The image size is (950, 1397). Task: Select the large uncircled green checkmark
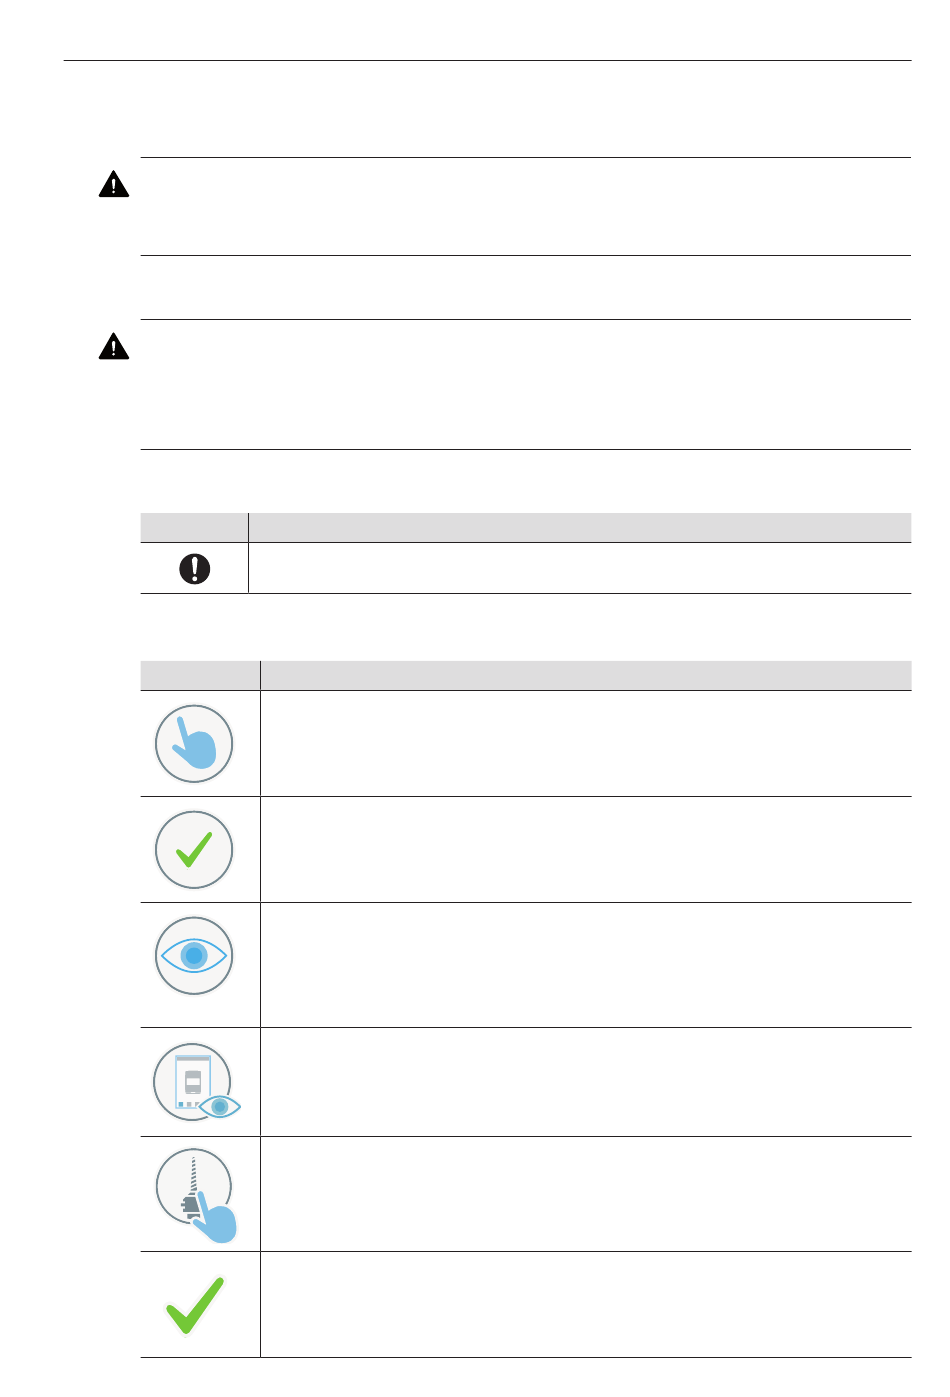click(x=194, y=1304)
